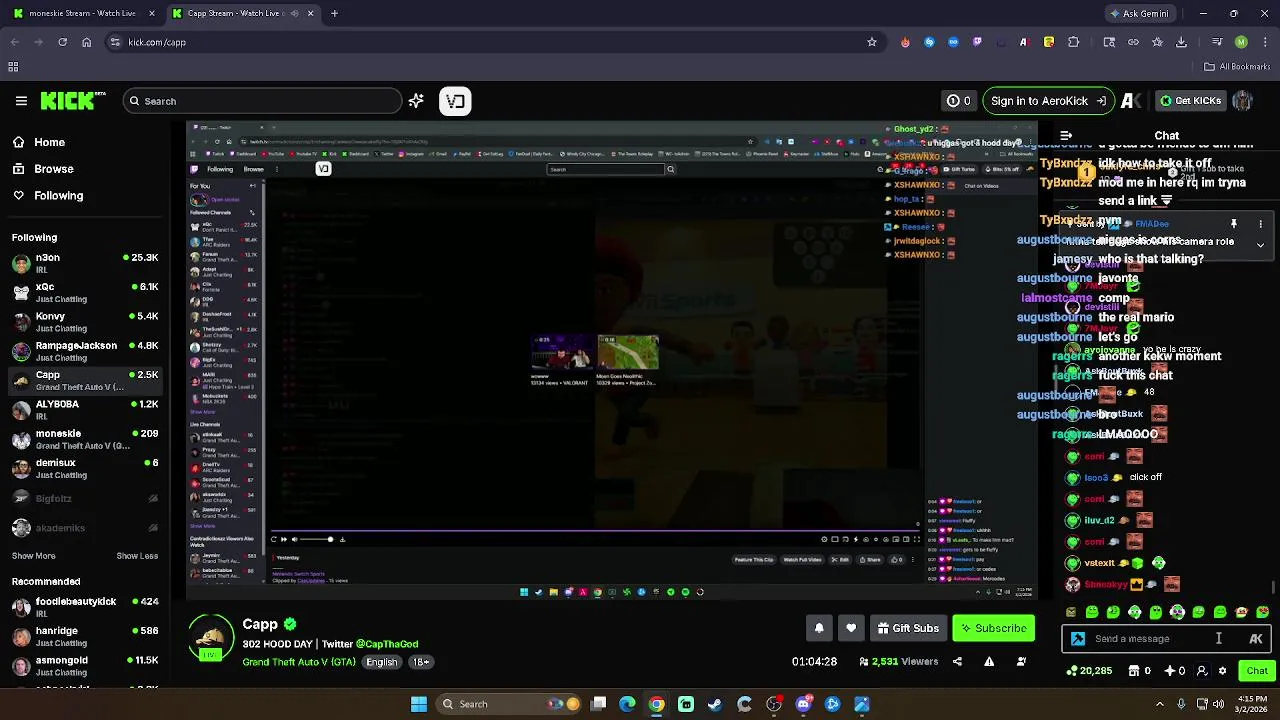Send message with green Chat button

[x=1256, y=671]
